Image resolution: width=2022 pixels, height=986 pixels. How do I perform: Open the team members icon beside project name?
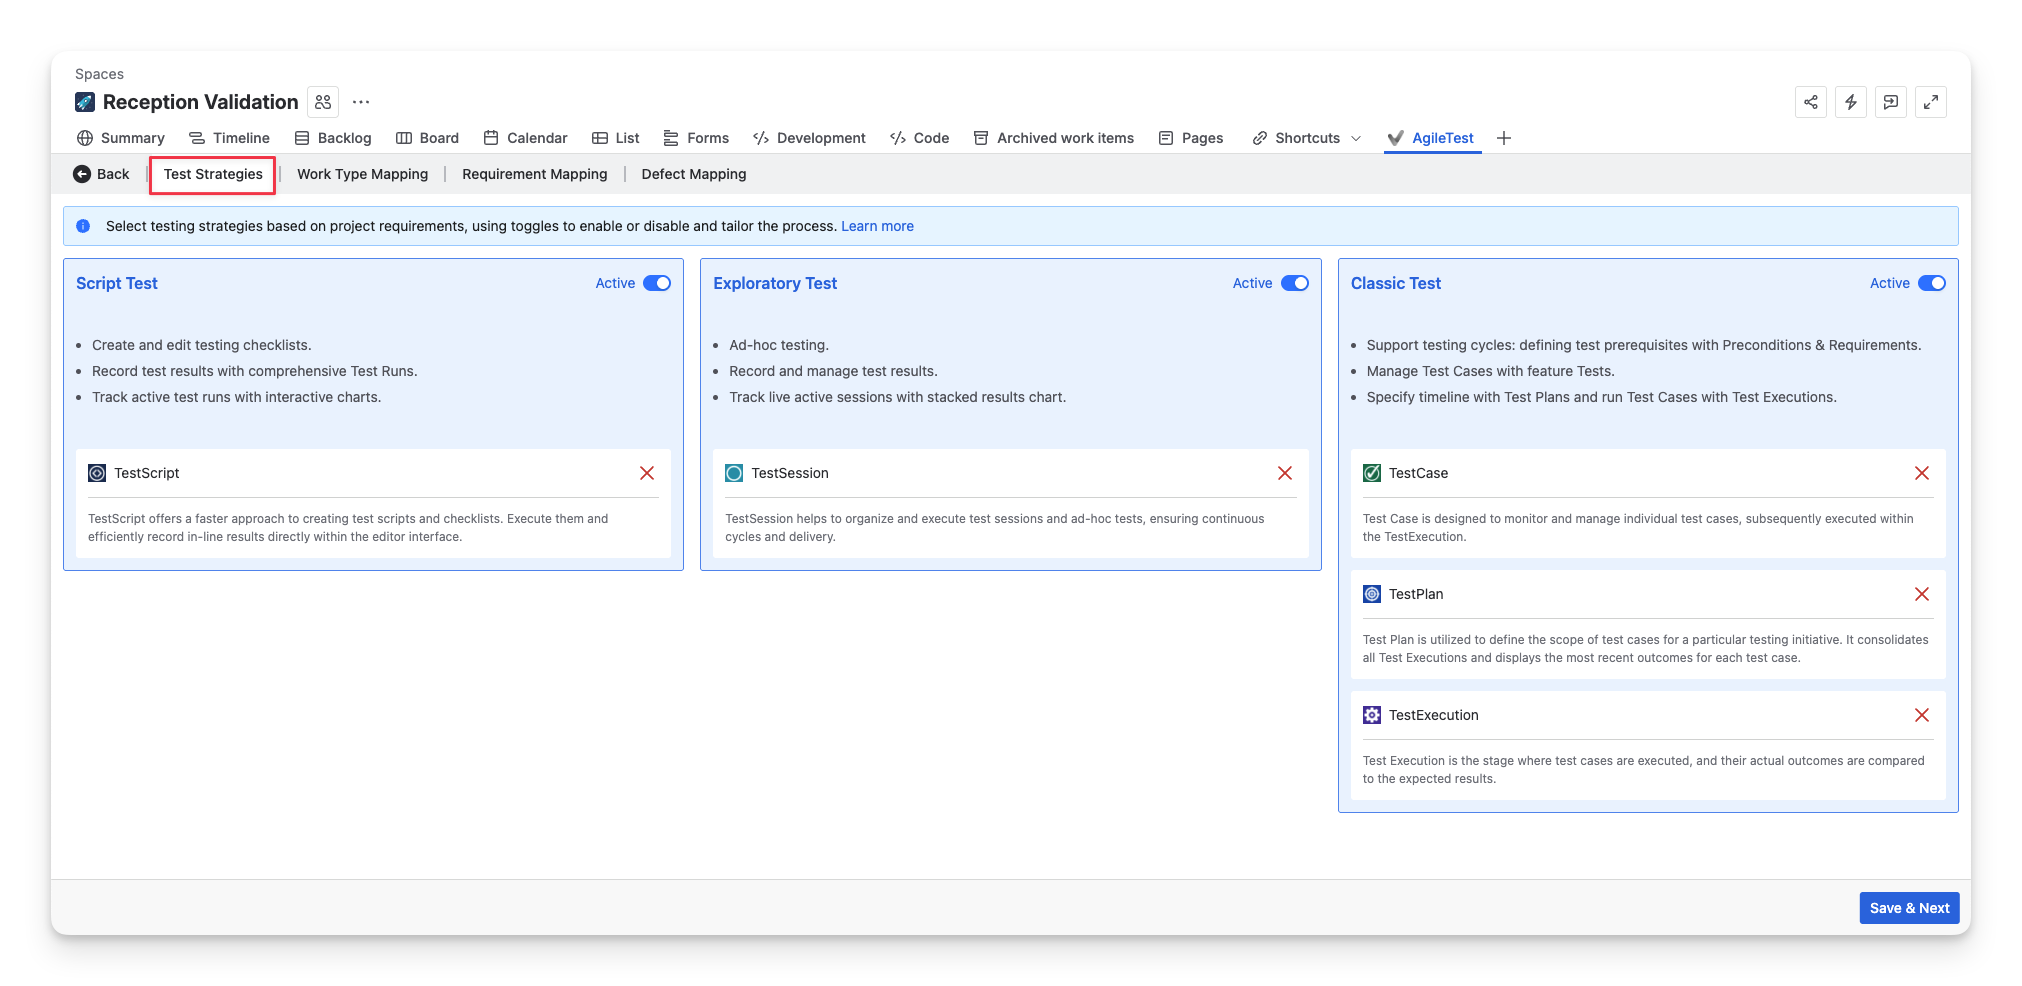coord(323,102)
